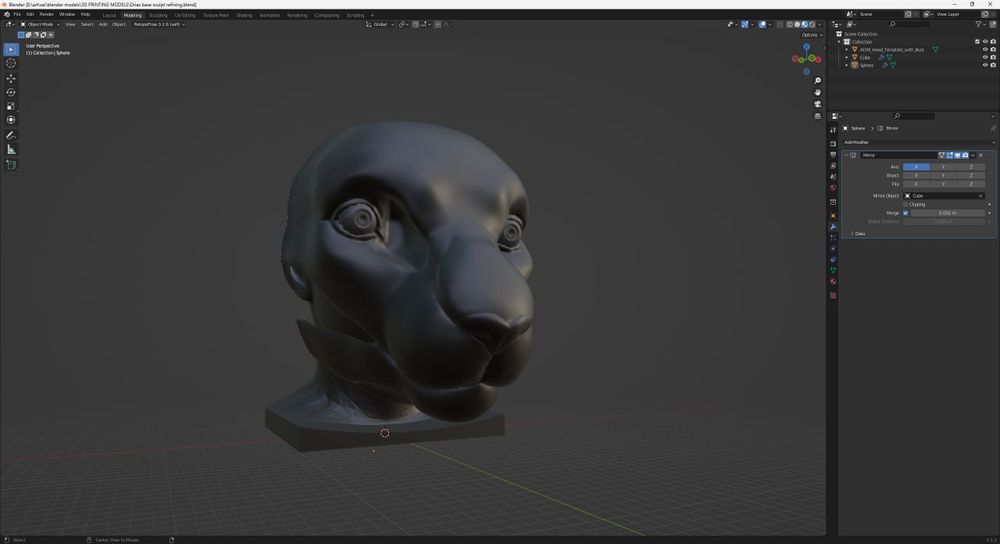
Task: Open the Modifier Properties wrench tab
Action: click(833, 227)
